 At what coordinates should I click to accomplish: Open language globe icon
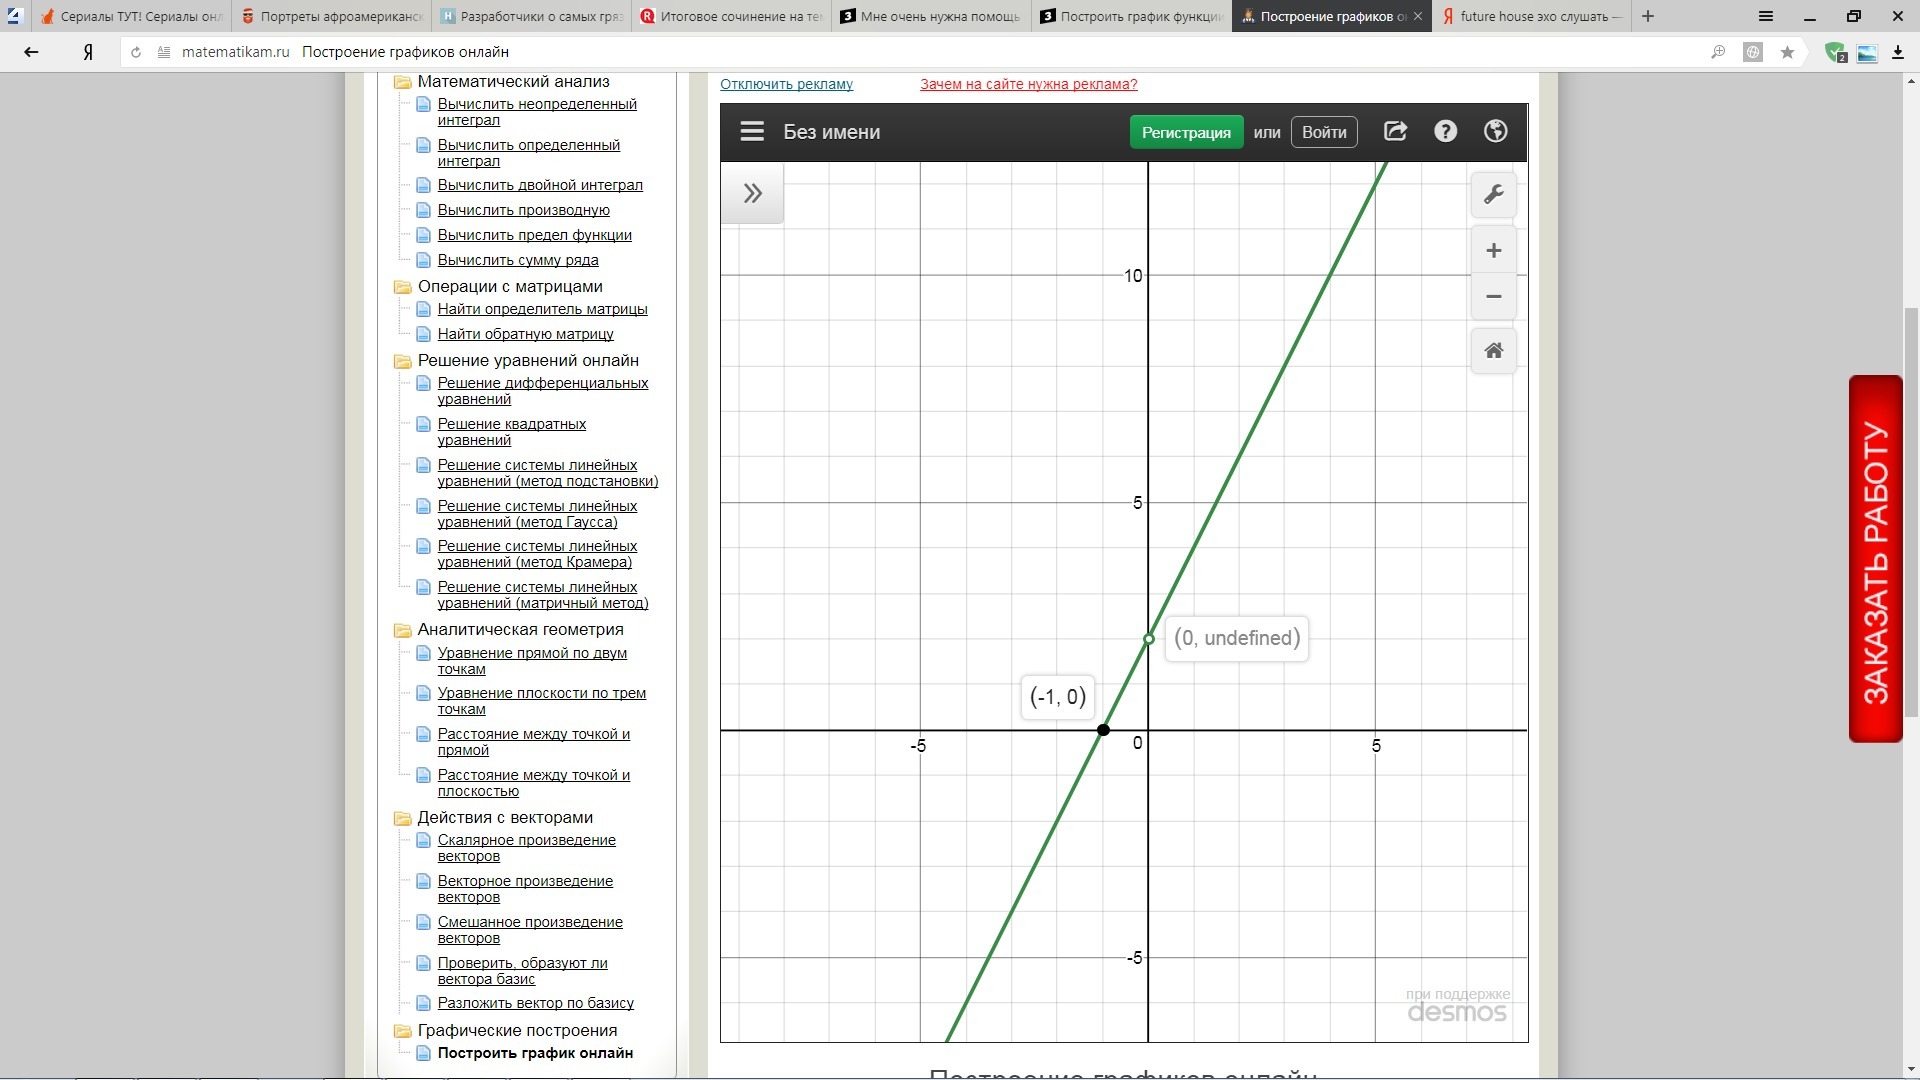1495,131
